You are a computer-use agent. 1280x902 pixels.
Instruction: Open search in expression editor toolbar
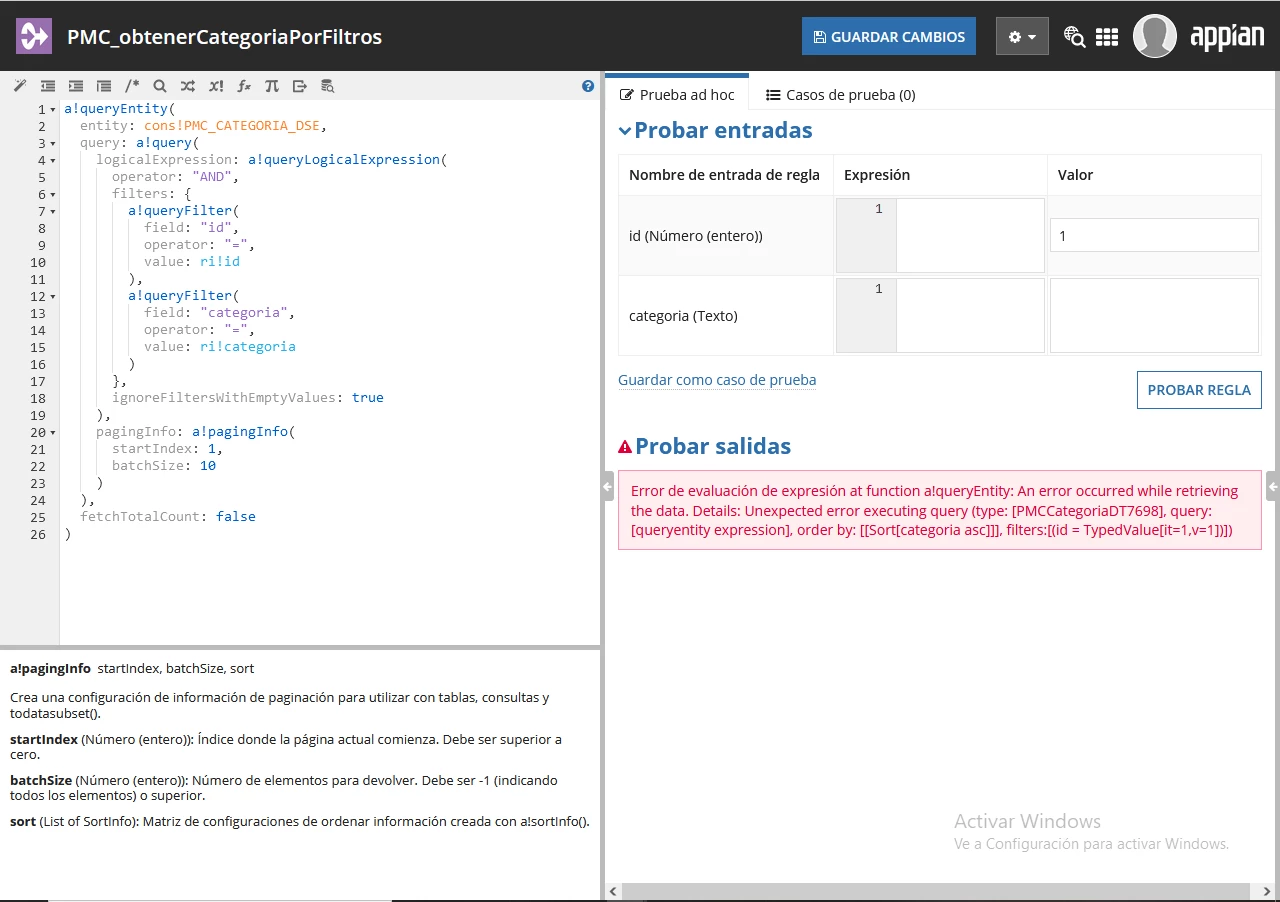coord(160,86)
